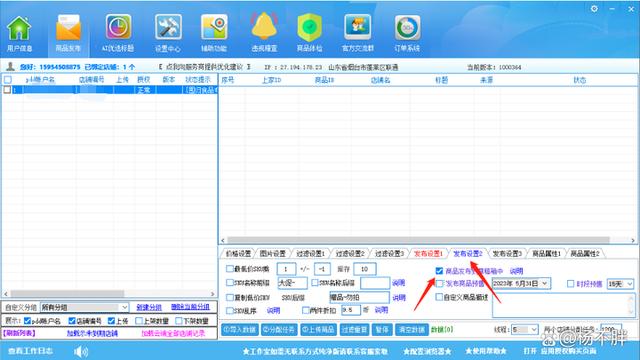Open the AI优选标题 clock icon
Viewport: 640px width, 360px height.
[118, 33]
